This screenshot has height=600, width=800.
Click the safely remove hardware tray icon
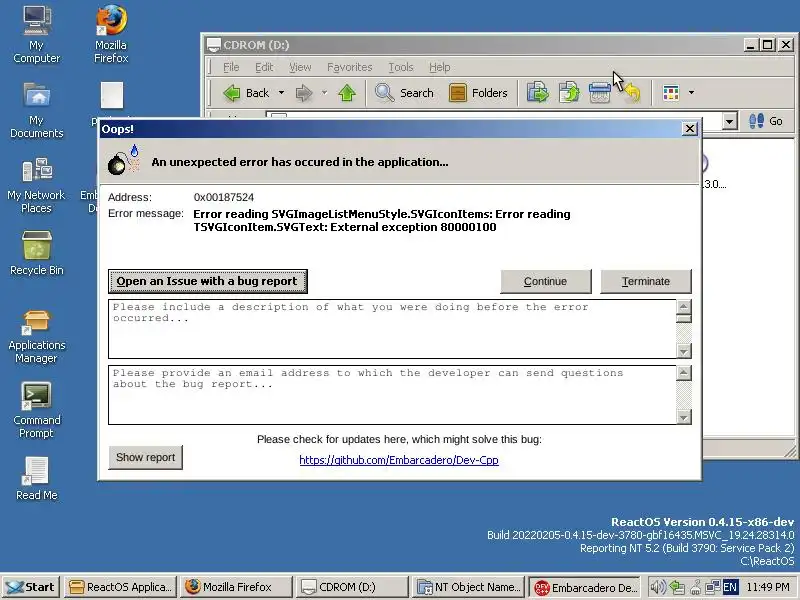(x=677, y=587)
